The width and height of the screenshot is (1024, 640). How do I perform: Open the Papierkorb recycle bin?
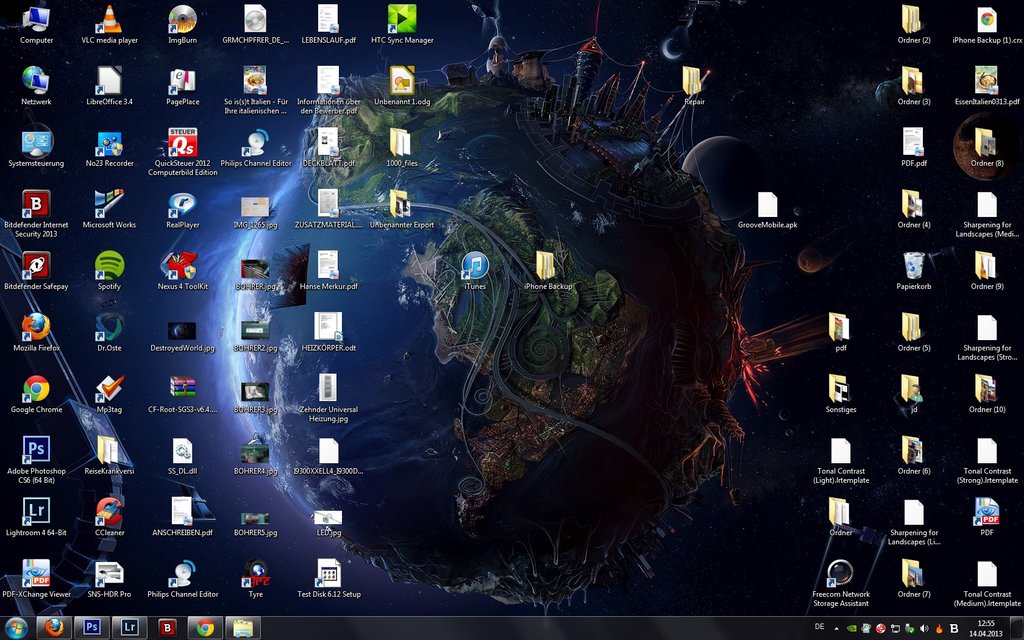[x=913, y=266]
